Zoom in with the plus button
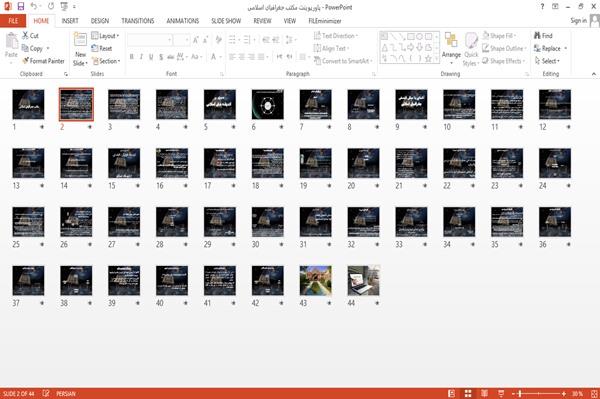Viewport: 600px width, 399px height. tap(564, 393)
